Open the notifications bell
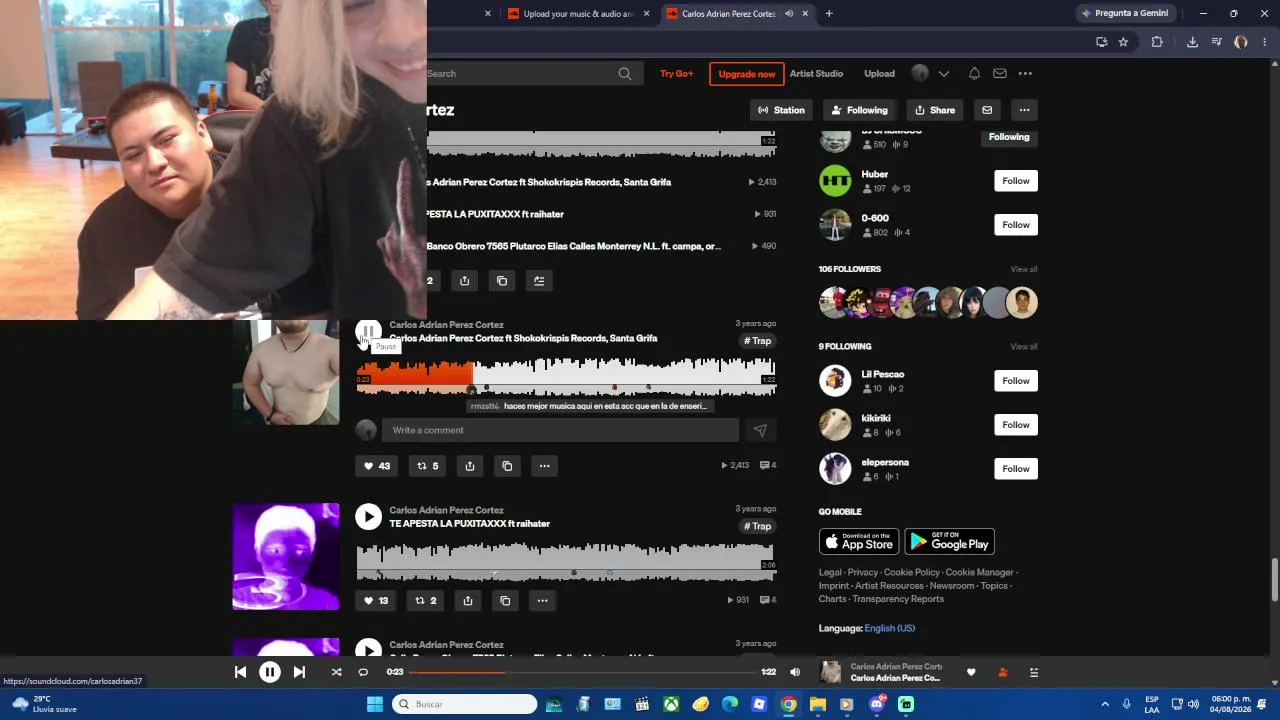 tap(974, 74)
